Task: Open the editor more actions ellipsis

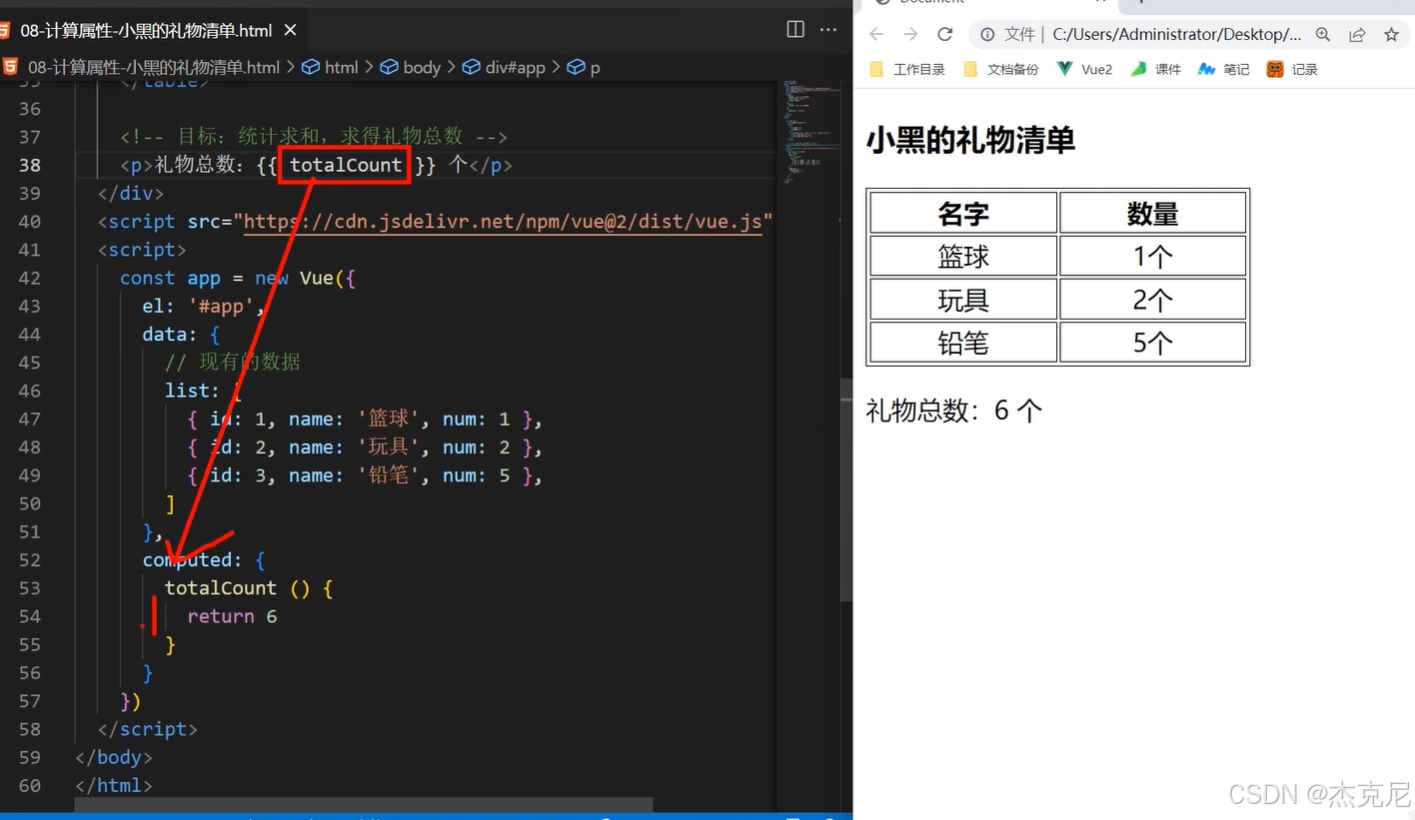Action: point(829,29)
